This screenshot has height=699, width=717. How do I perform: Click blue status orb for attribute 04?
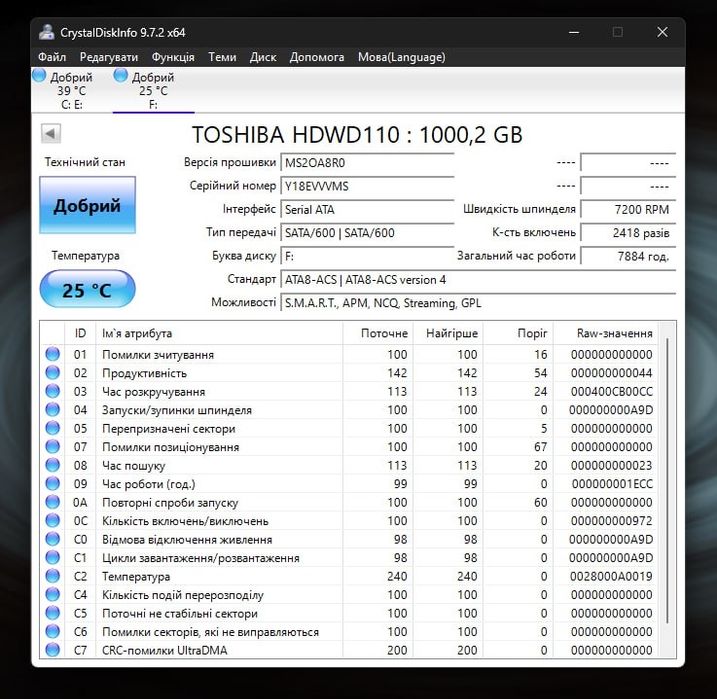pos(53,410)
